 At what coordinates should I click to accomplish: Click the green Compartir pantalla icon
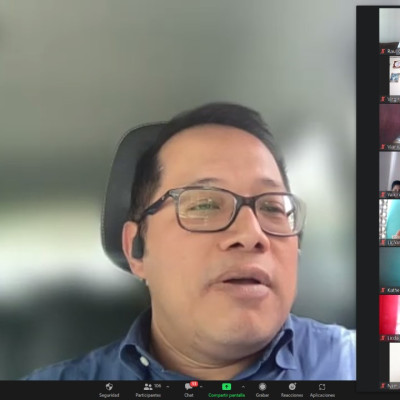pyautogui.click(x=226, y=386)
